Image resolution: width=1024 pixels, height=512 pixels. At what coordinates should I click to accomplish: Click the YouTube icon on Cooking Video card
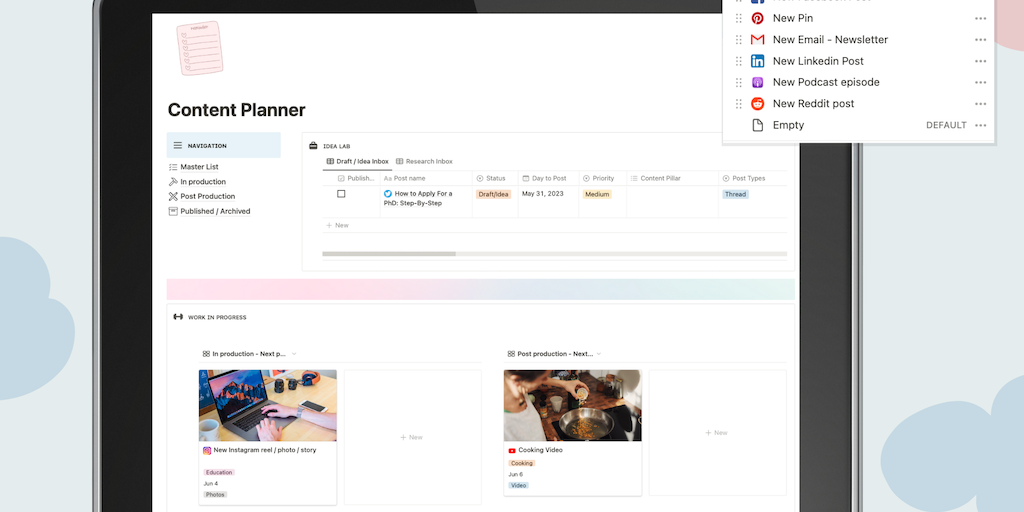[512, 450]
